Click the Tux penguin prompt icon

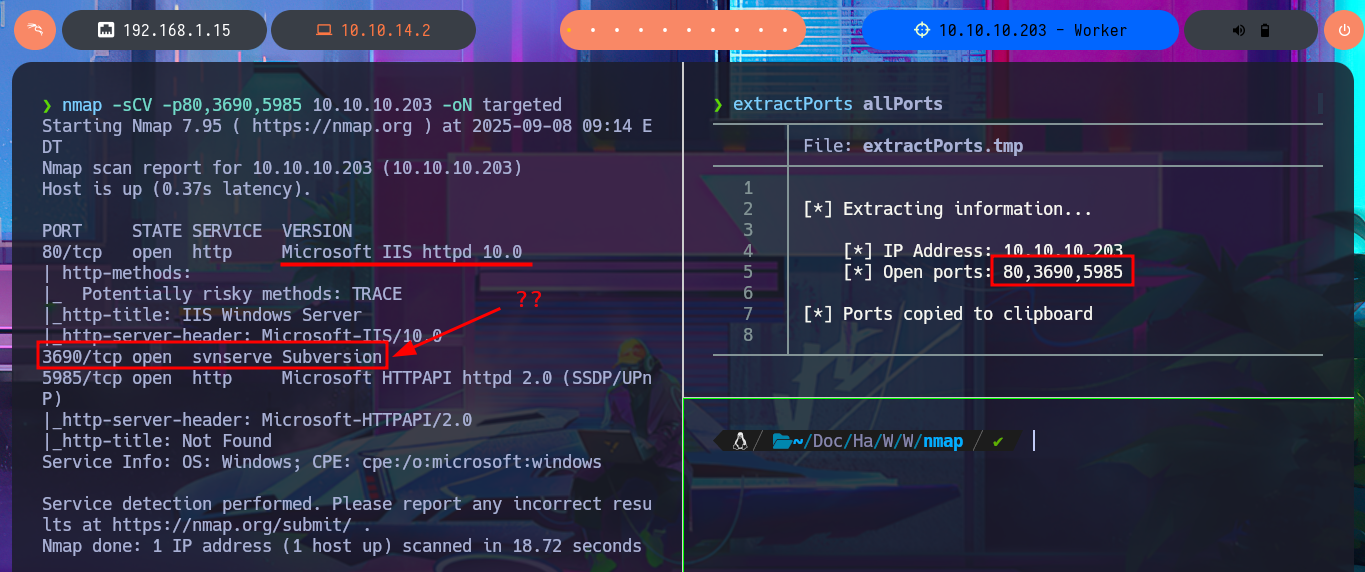(x=740, y=441)
